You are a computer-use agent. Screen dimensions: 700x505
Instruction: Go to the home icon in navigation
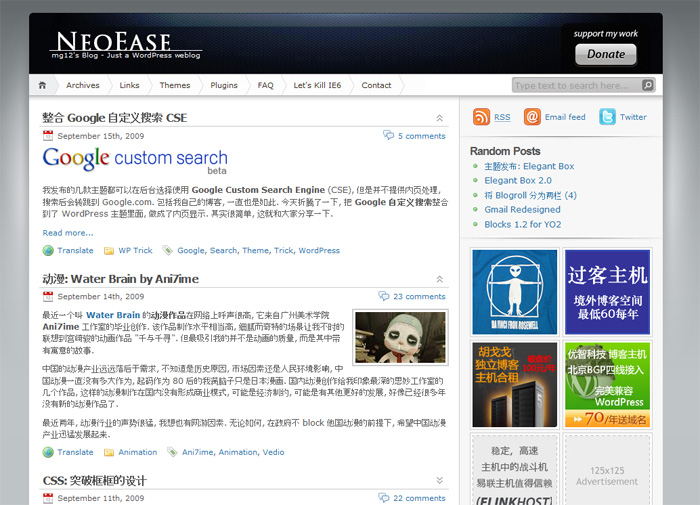[x=42, y=85]
